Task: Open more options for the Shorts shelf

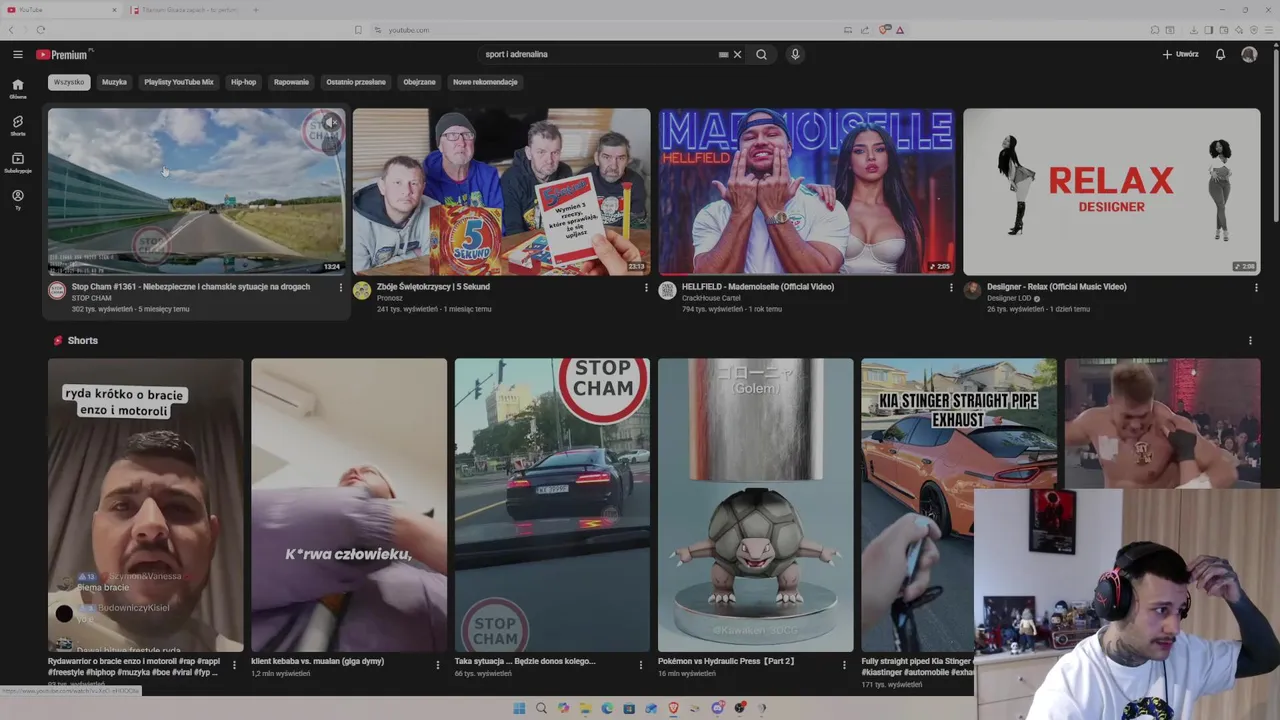Action: (x=1250, y=341)
